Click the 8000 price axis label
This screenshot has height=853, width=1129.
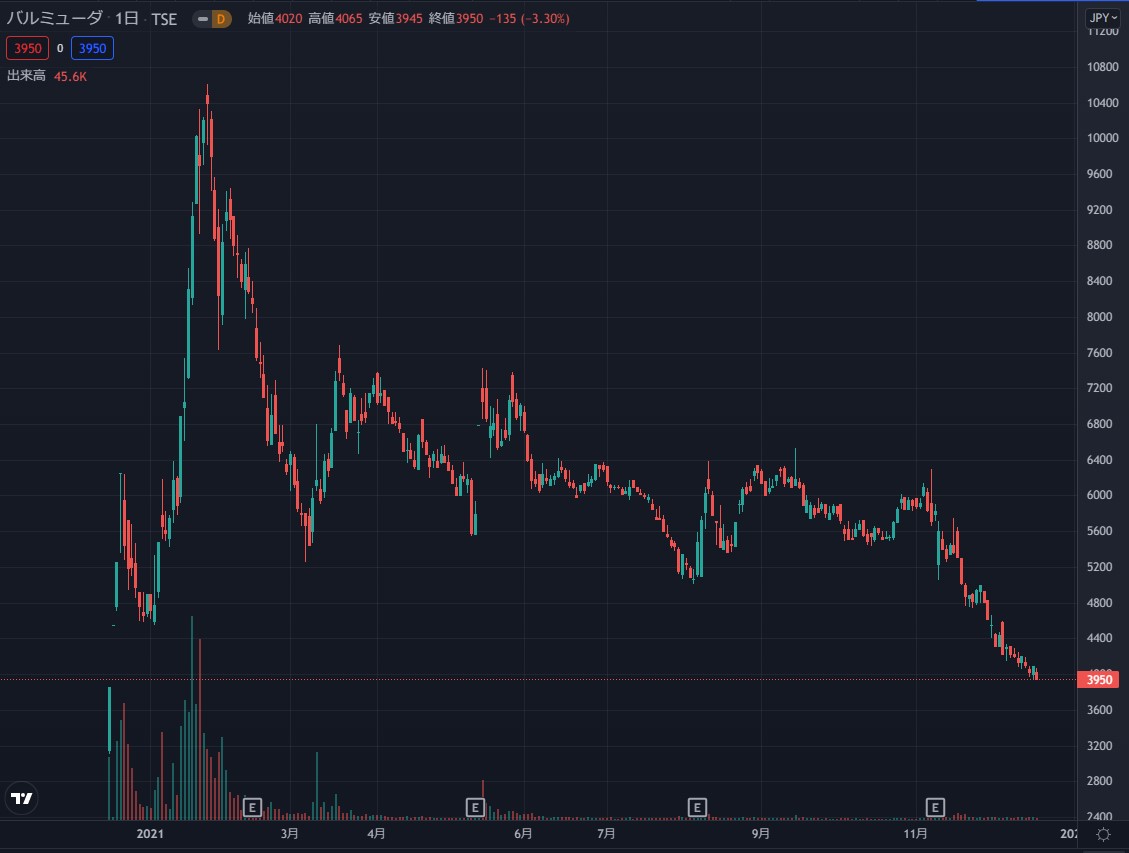[x=1099, y=317]
